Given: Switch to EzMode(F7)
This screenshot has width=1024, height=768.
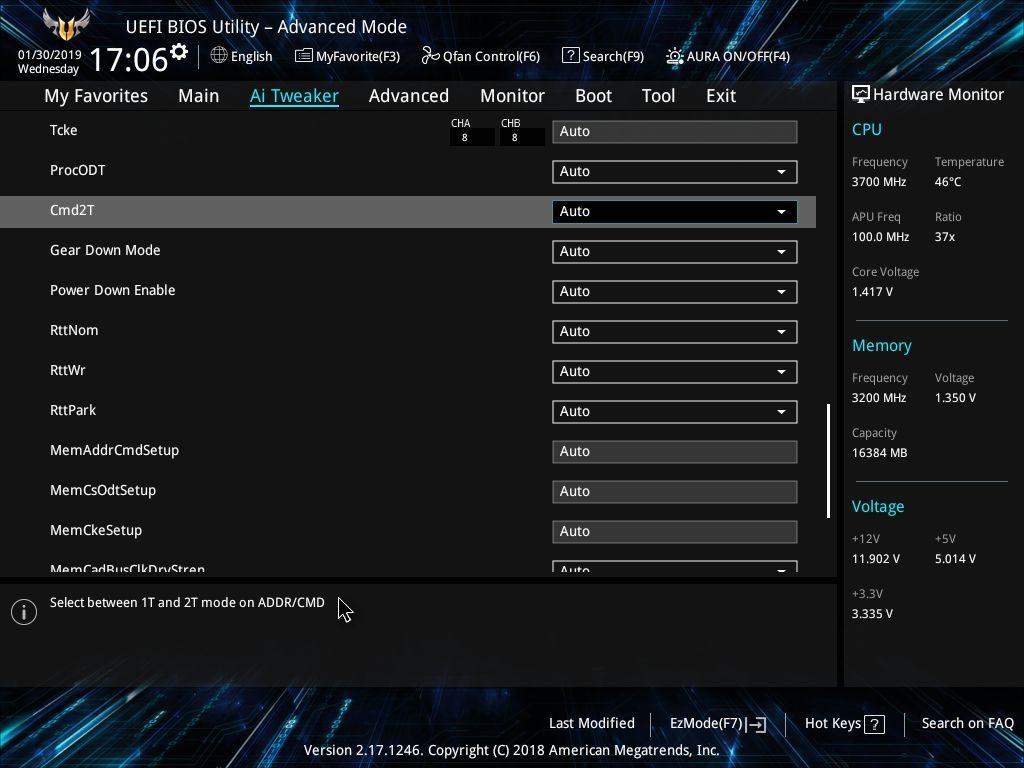Looking at the screenshot, I should [718, 724].
